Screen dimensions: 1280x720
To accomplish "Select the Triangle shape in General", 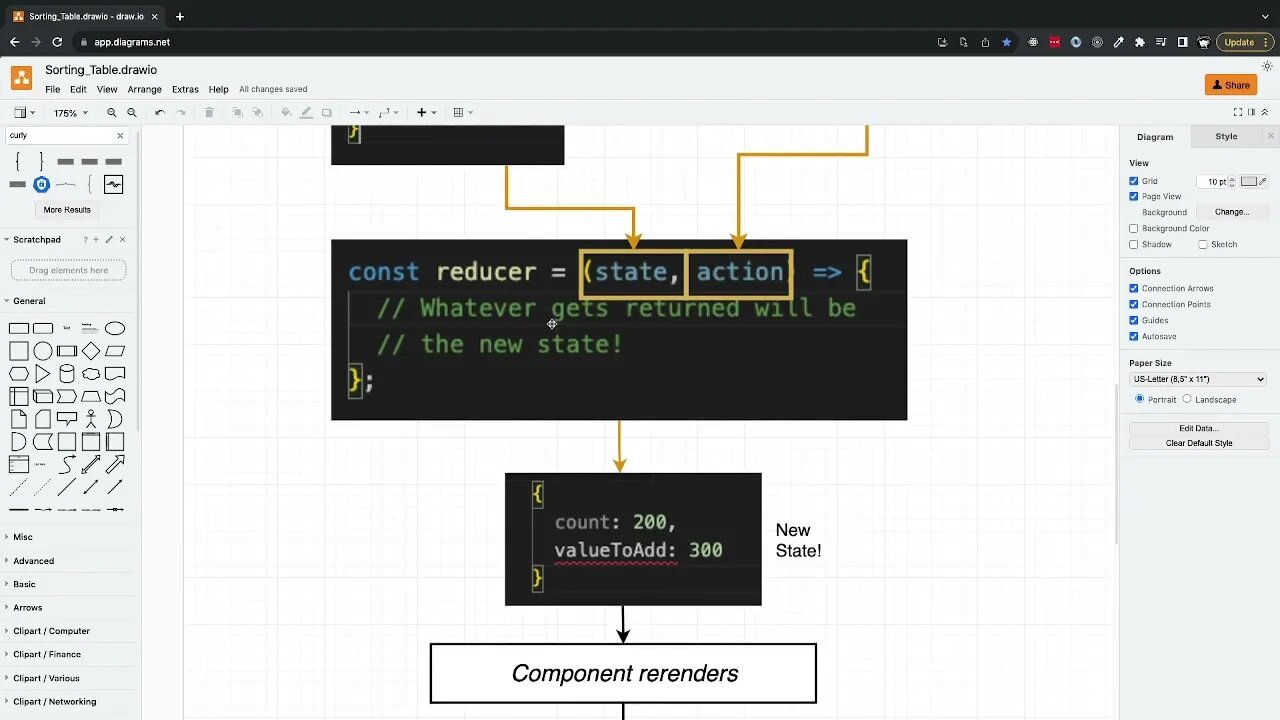I will tap(43, 374).
